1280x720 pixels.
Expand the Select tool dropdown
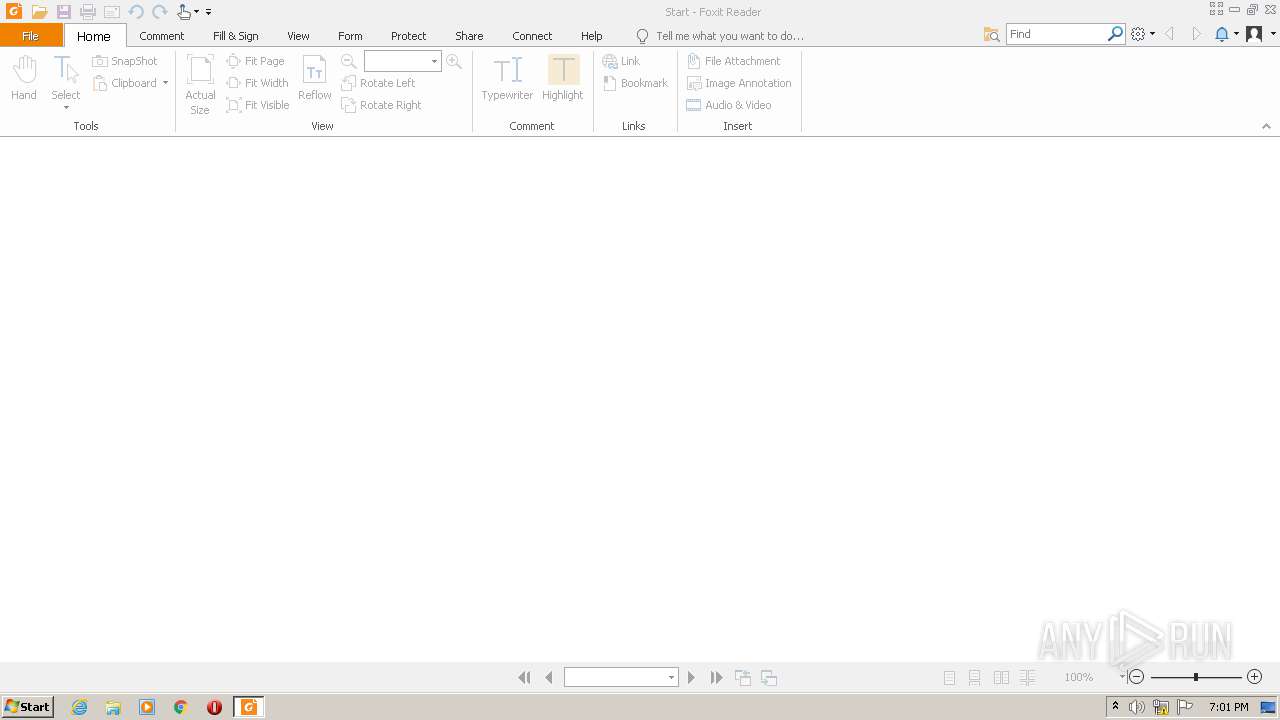coord(66,107)
